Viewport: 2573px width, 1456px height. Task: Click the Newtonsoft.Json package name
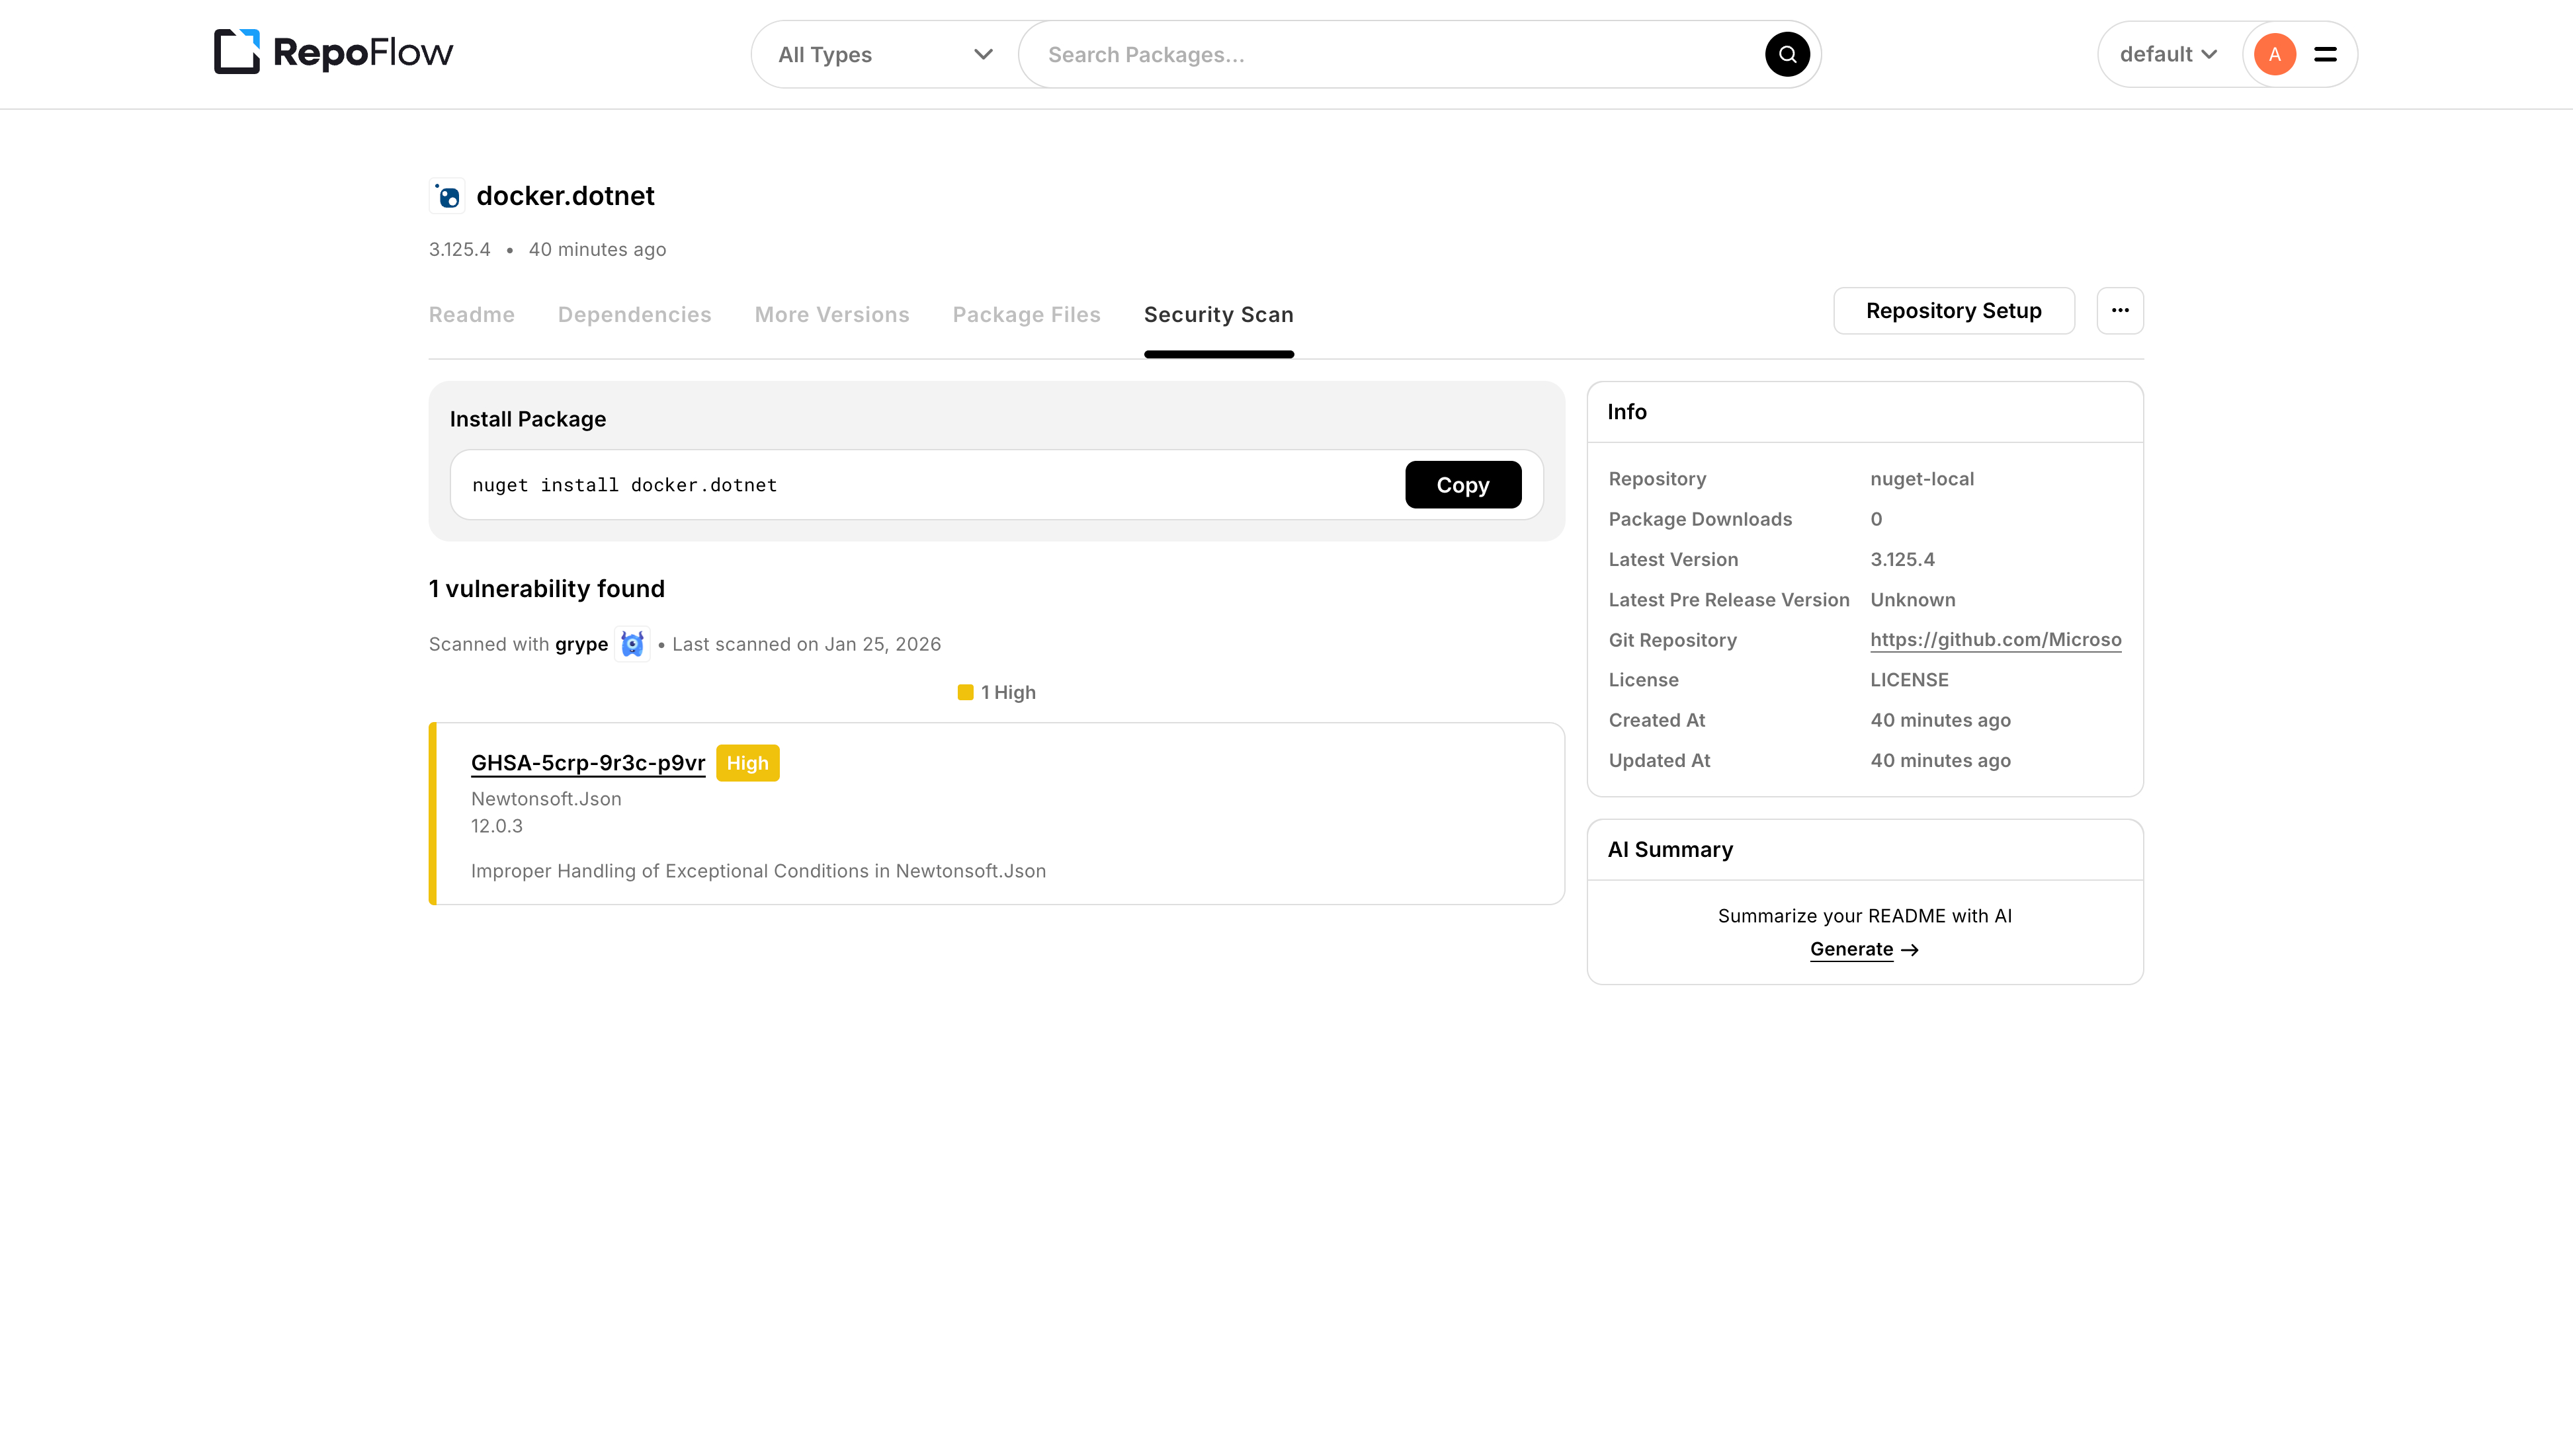(x=546, y=799)
